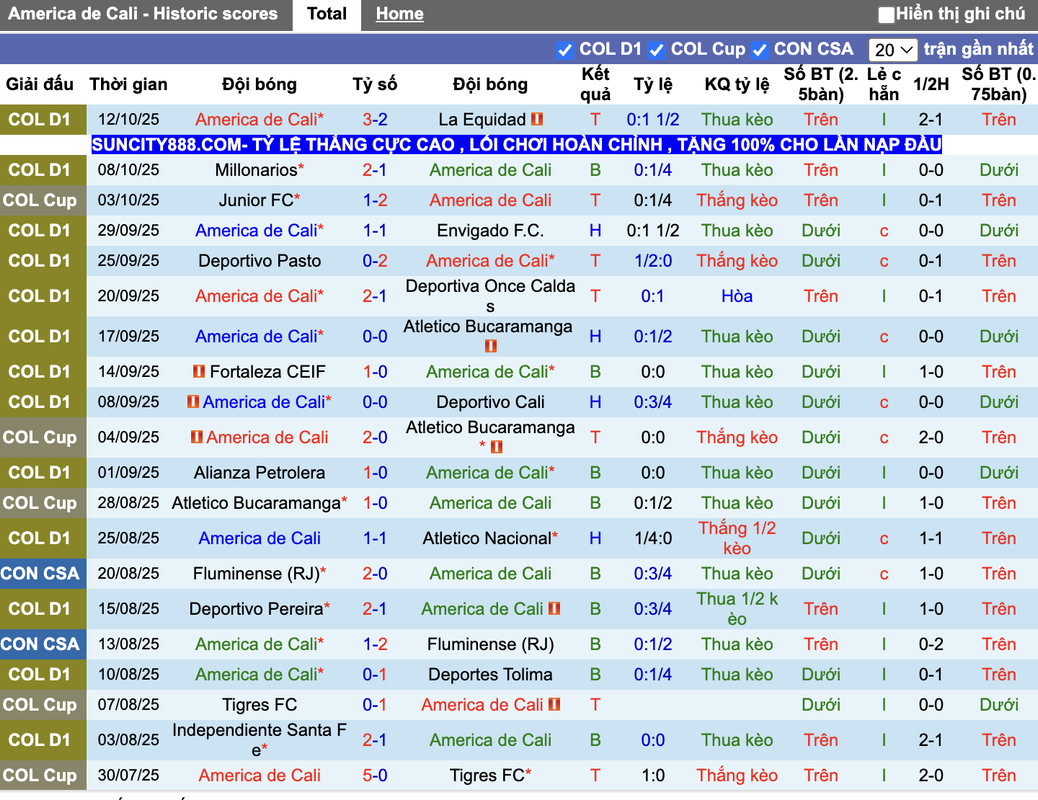
Task: Click Deportiva Once Caldas team name
Action: point(491,296)
